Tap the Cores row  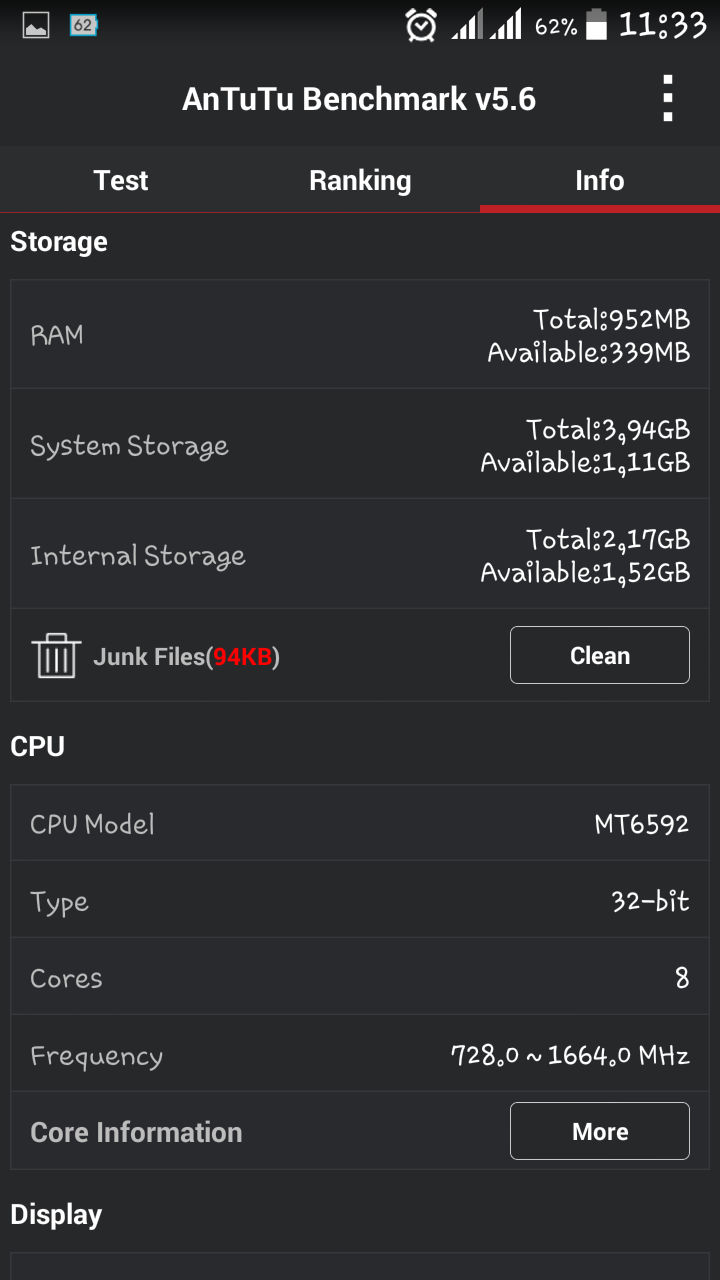click(360, 978)
